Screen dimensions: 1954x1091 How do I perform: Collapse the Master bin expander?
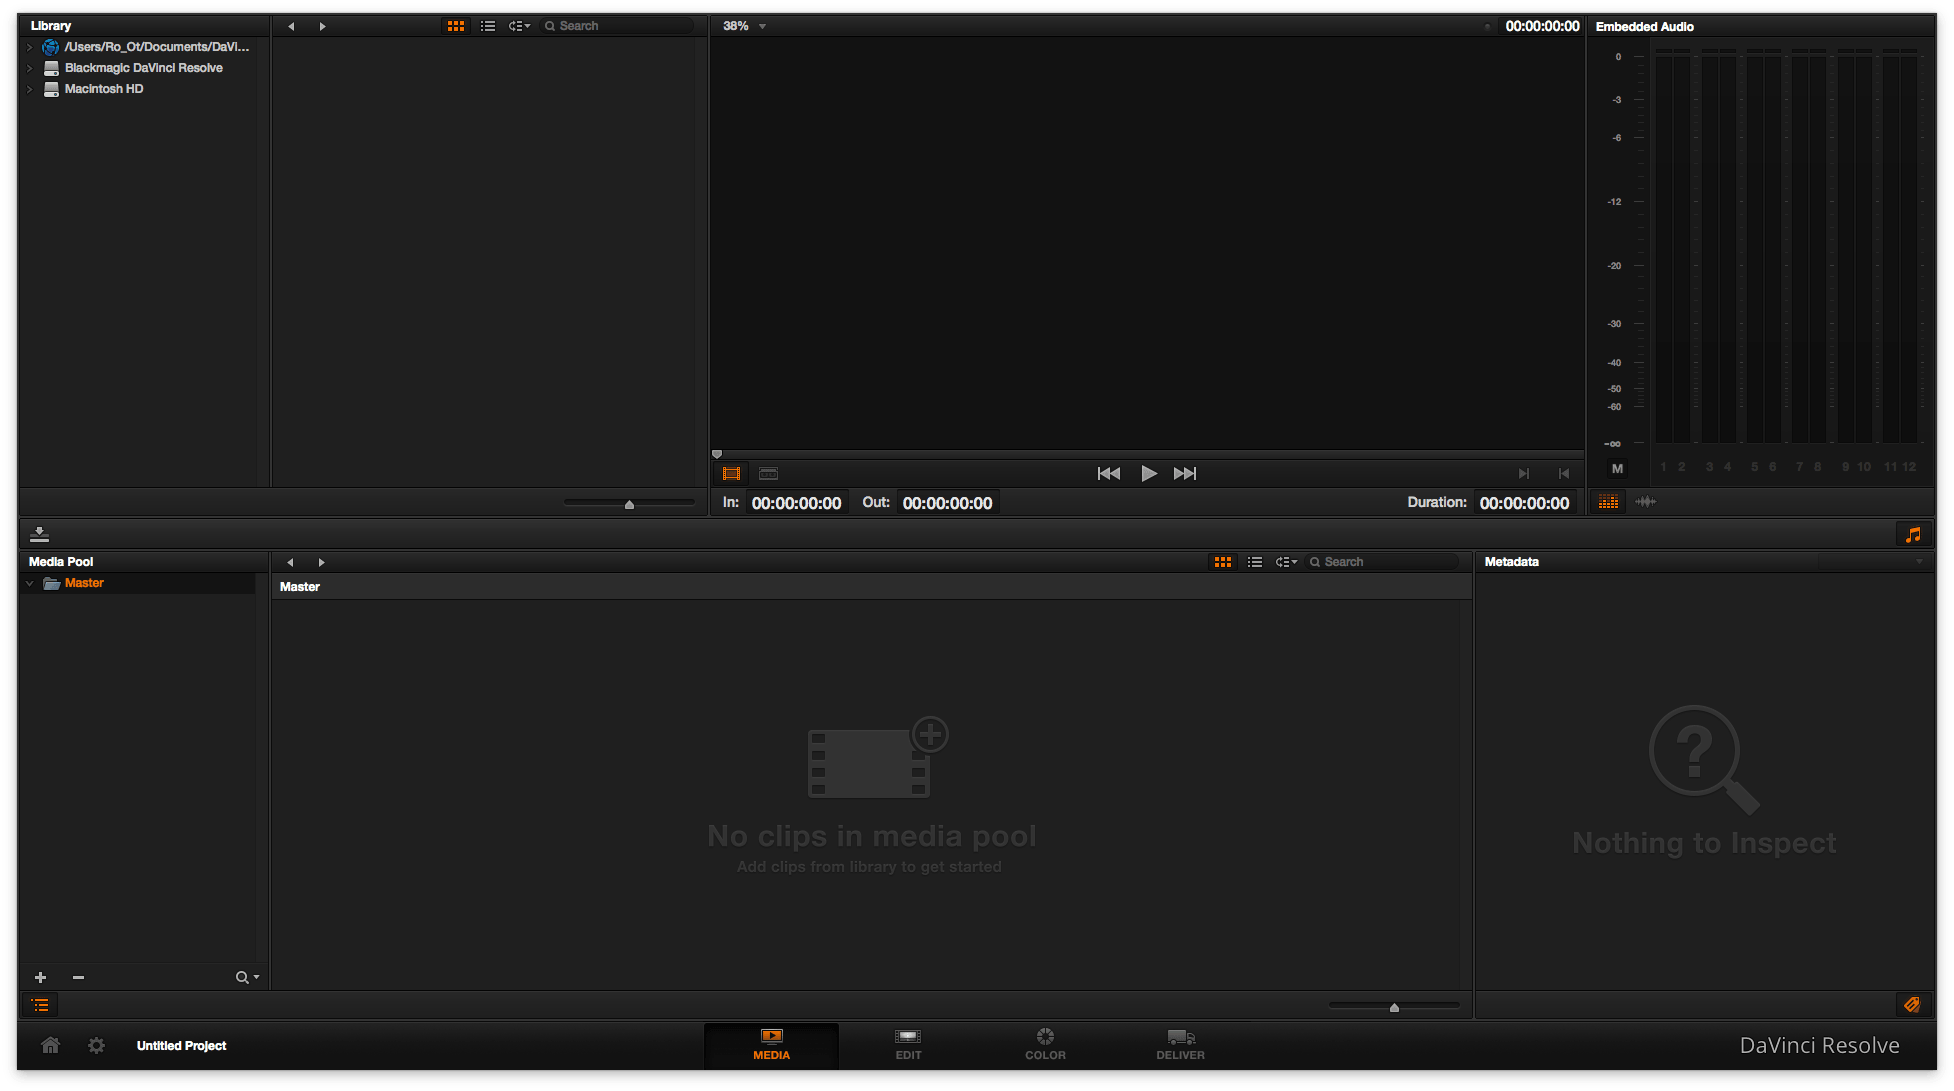30,583
